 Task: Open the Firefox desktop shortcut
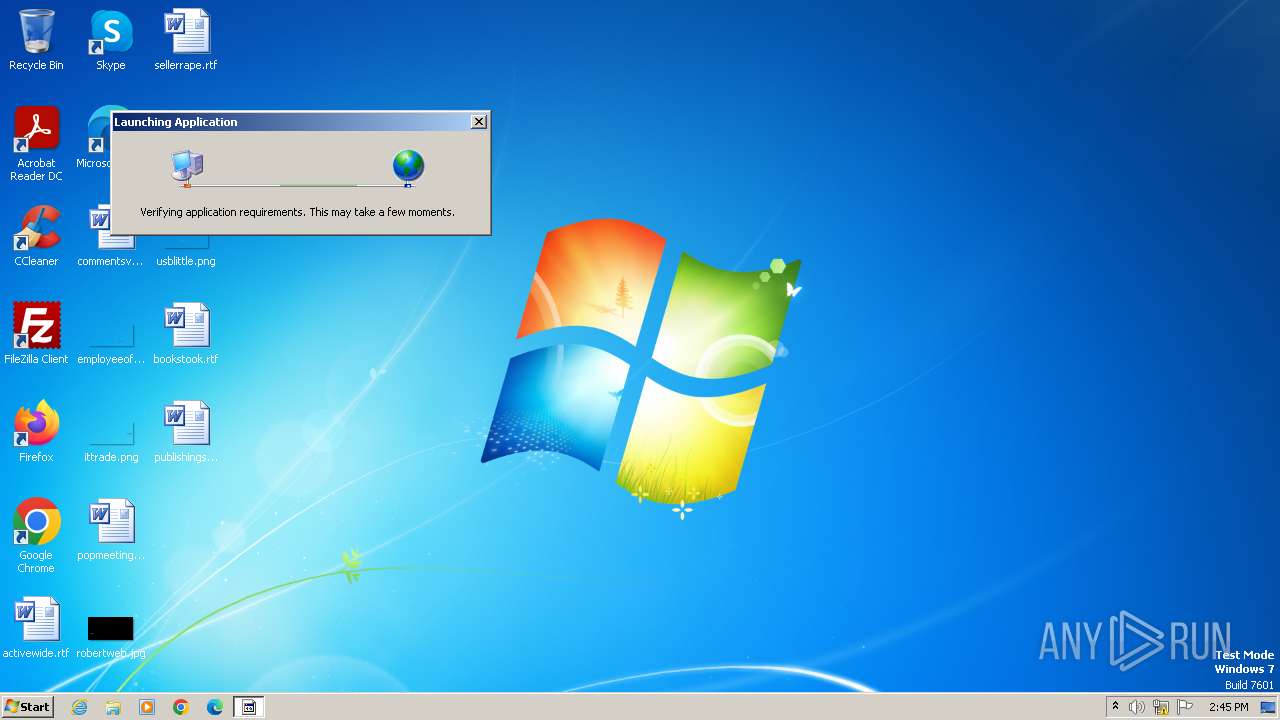point(36,432)
